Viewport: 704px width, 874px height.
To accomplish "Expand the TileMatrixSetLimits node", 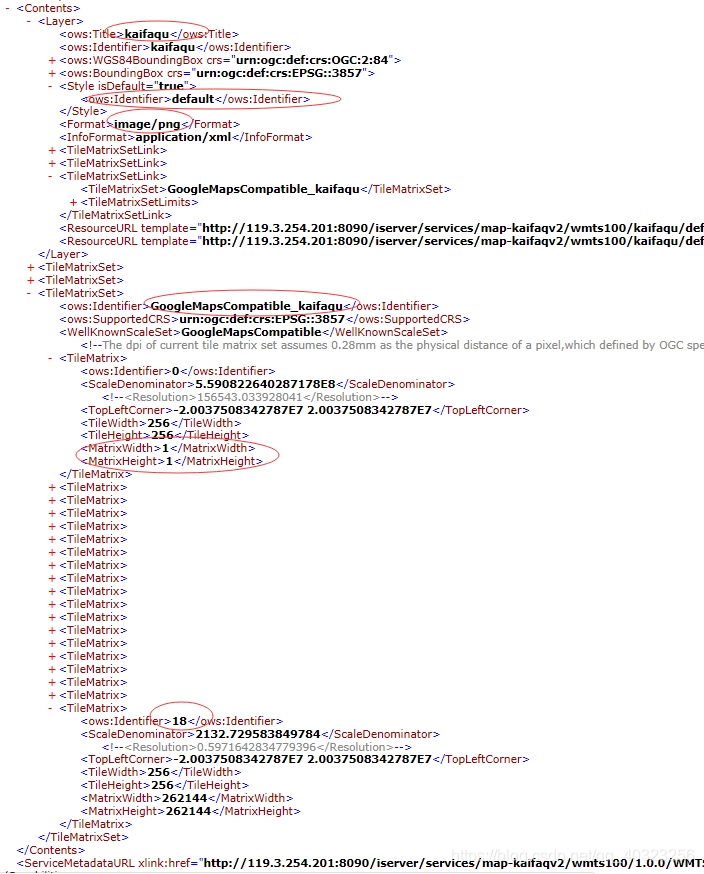I will click(73, 202).
